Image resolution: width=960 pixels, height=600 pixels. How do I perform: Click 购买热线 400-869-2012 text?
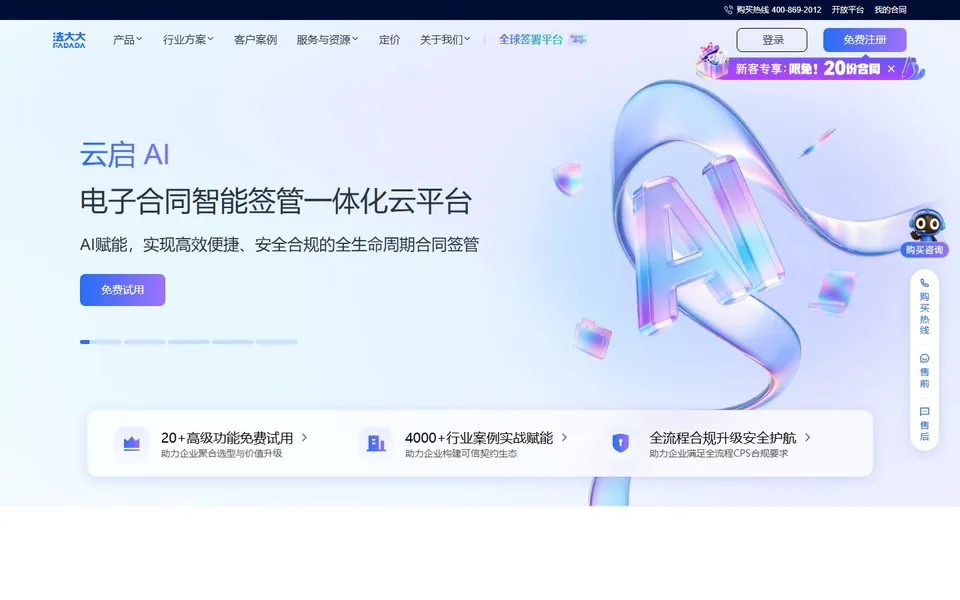[779, 10]
